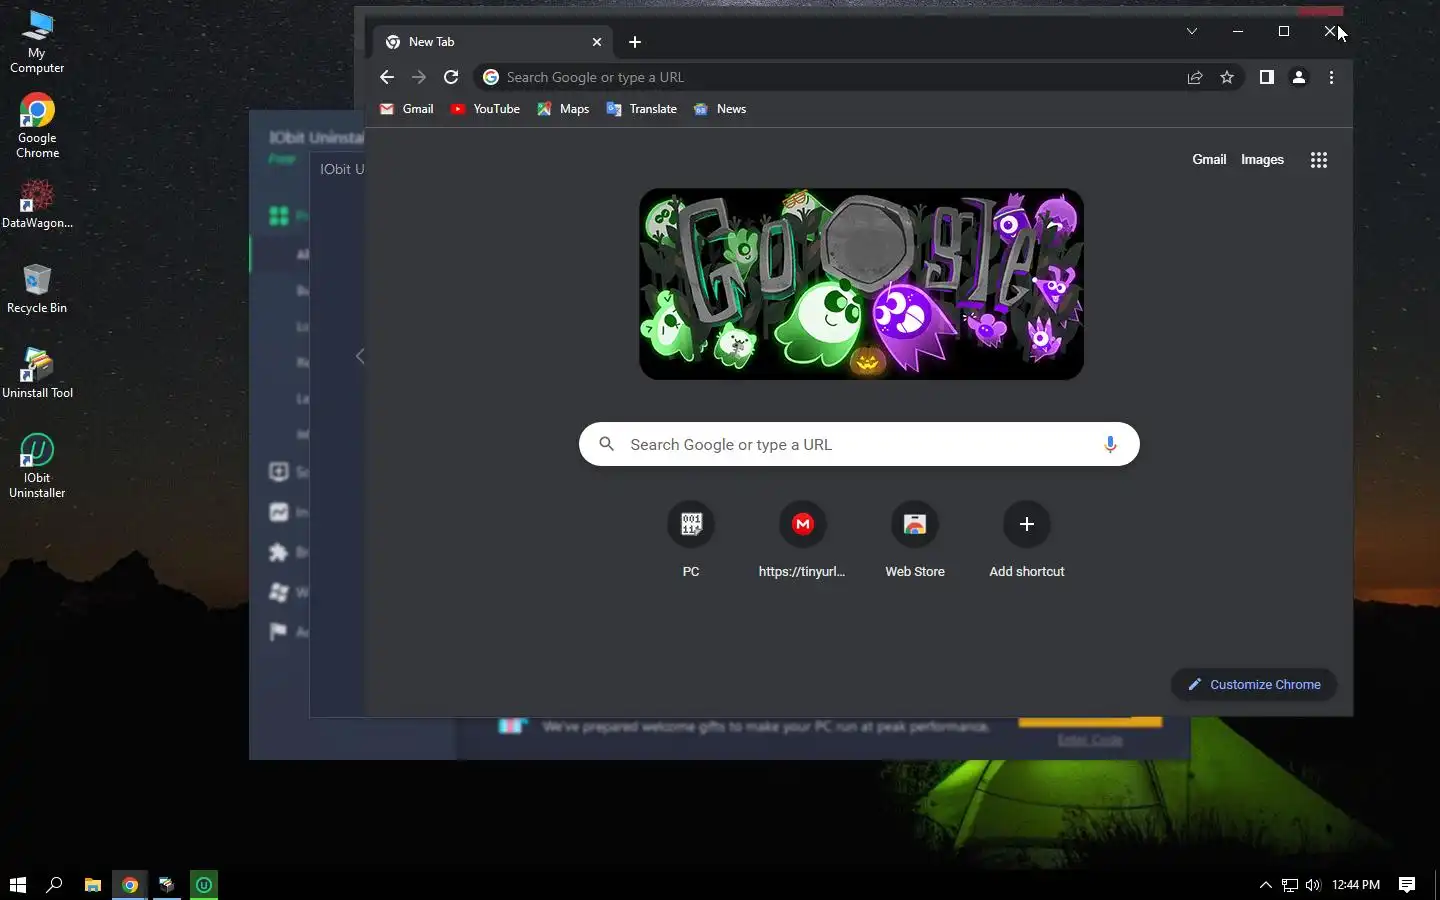Open the Google apps grid icon
1440x900 pixels.
click(1319, 160)
